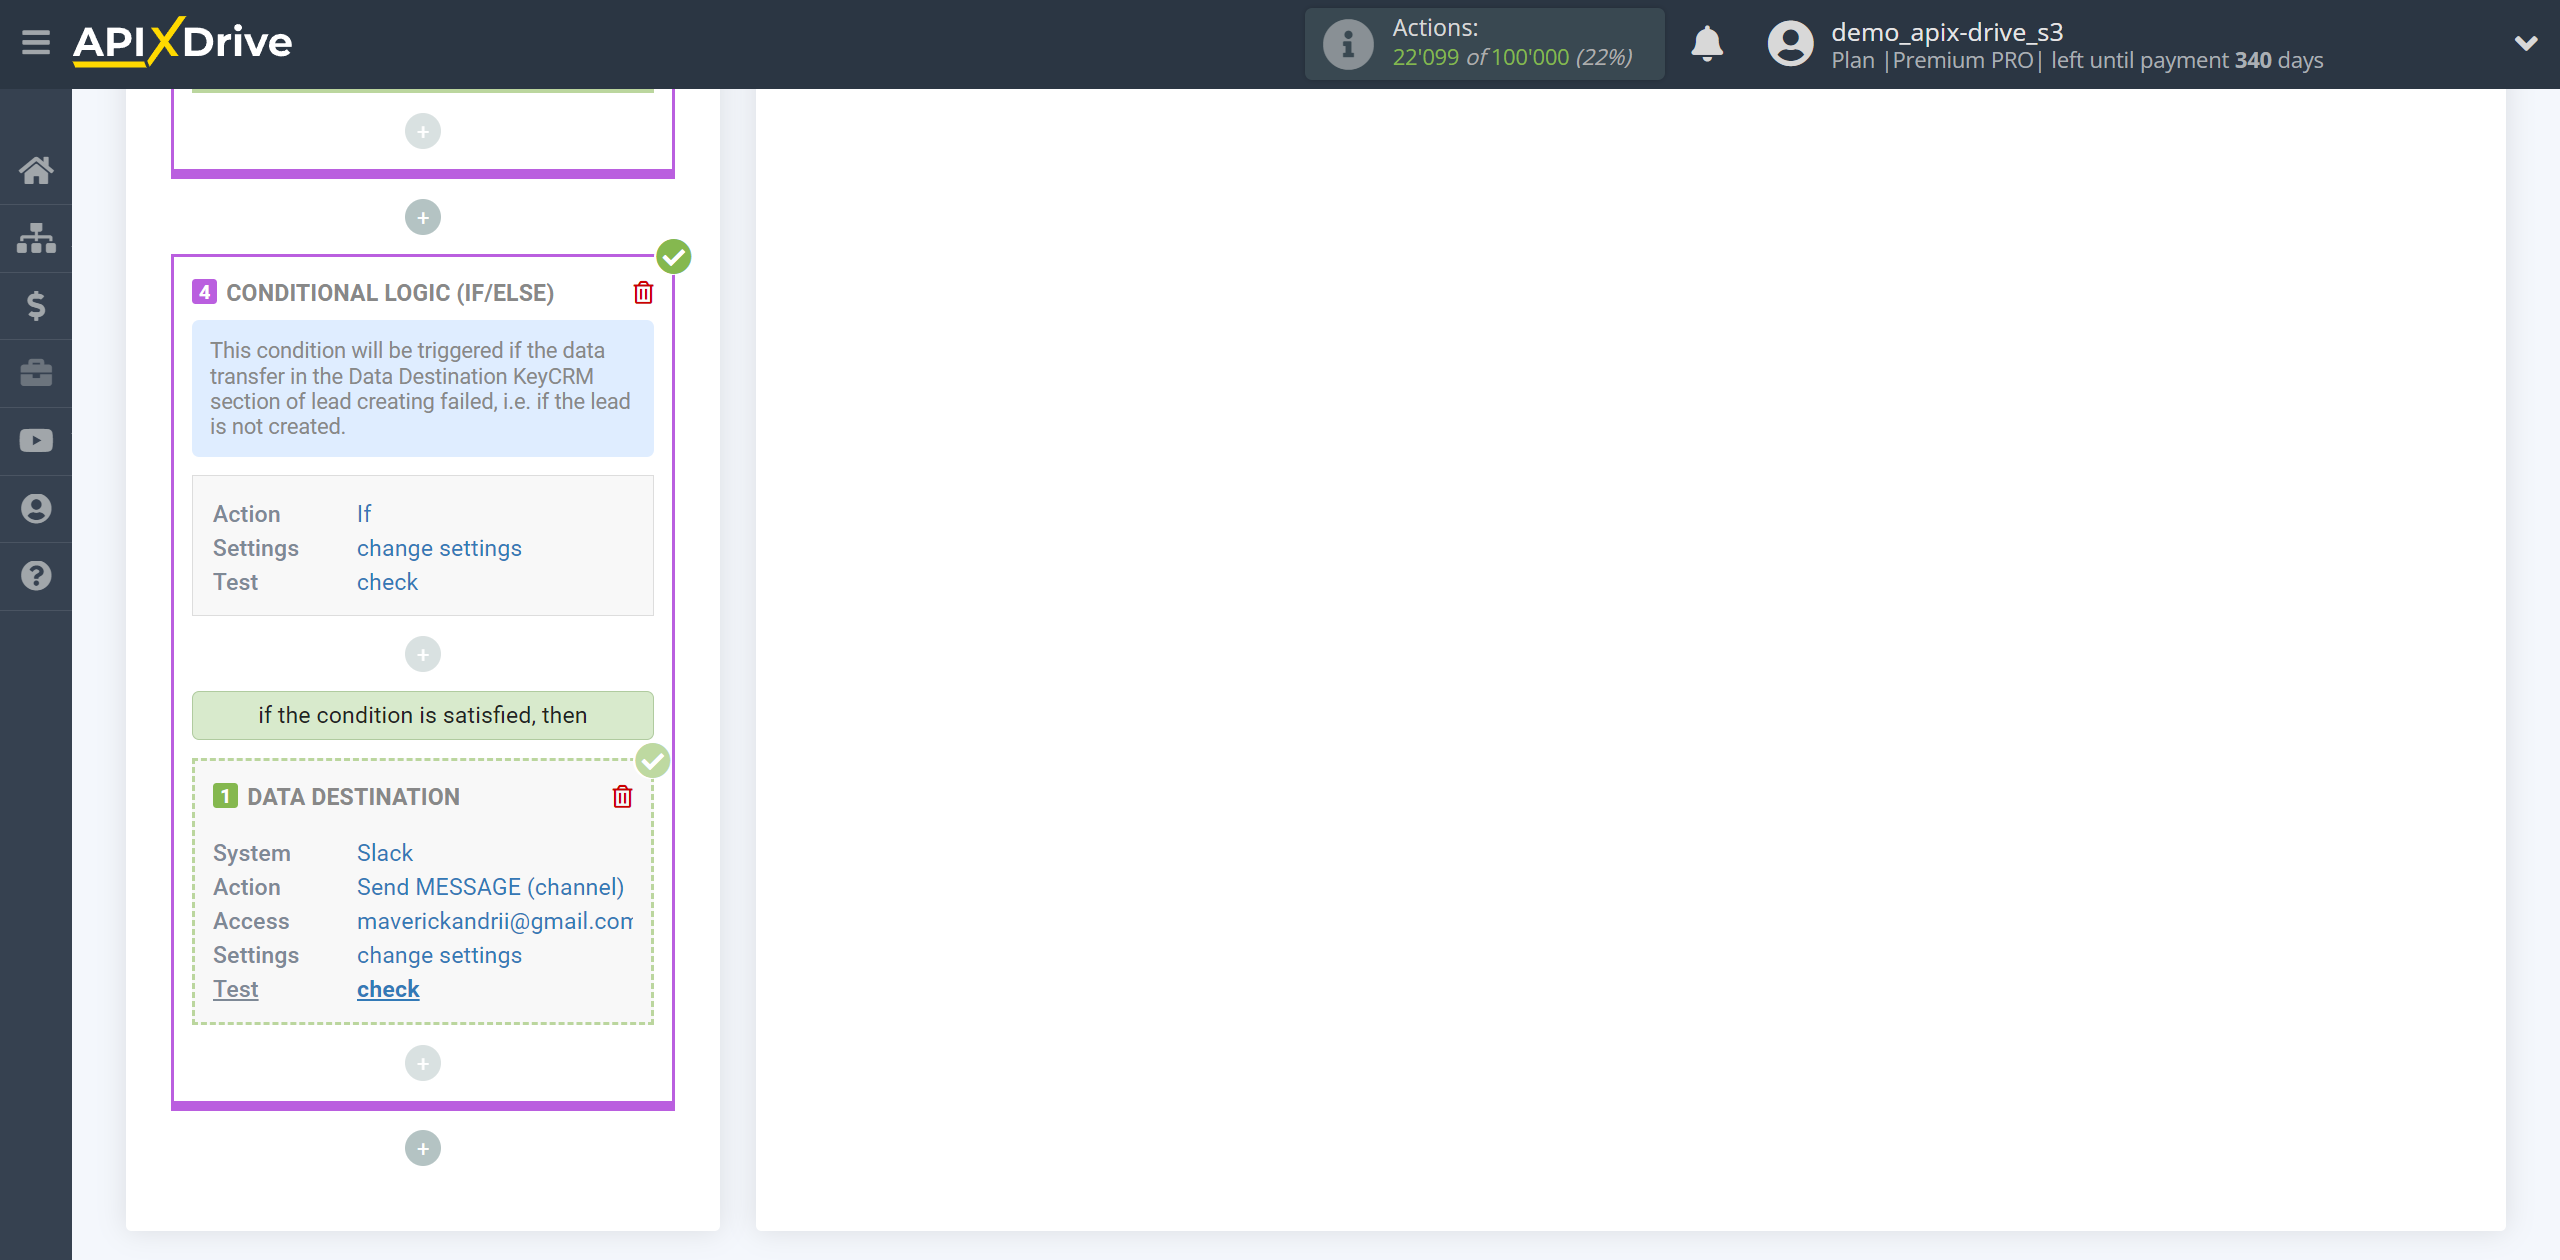Click the plus button inside condition branch
This screenshot has height=1260, width=2560.
(x=423, y=1063)
